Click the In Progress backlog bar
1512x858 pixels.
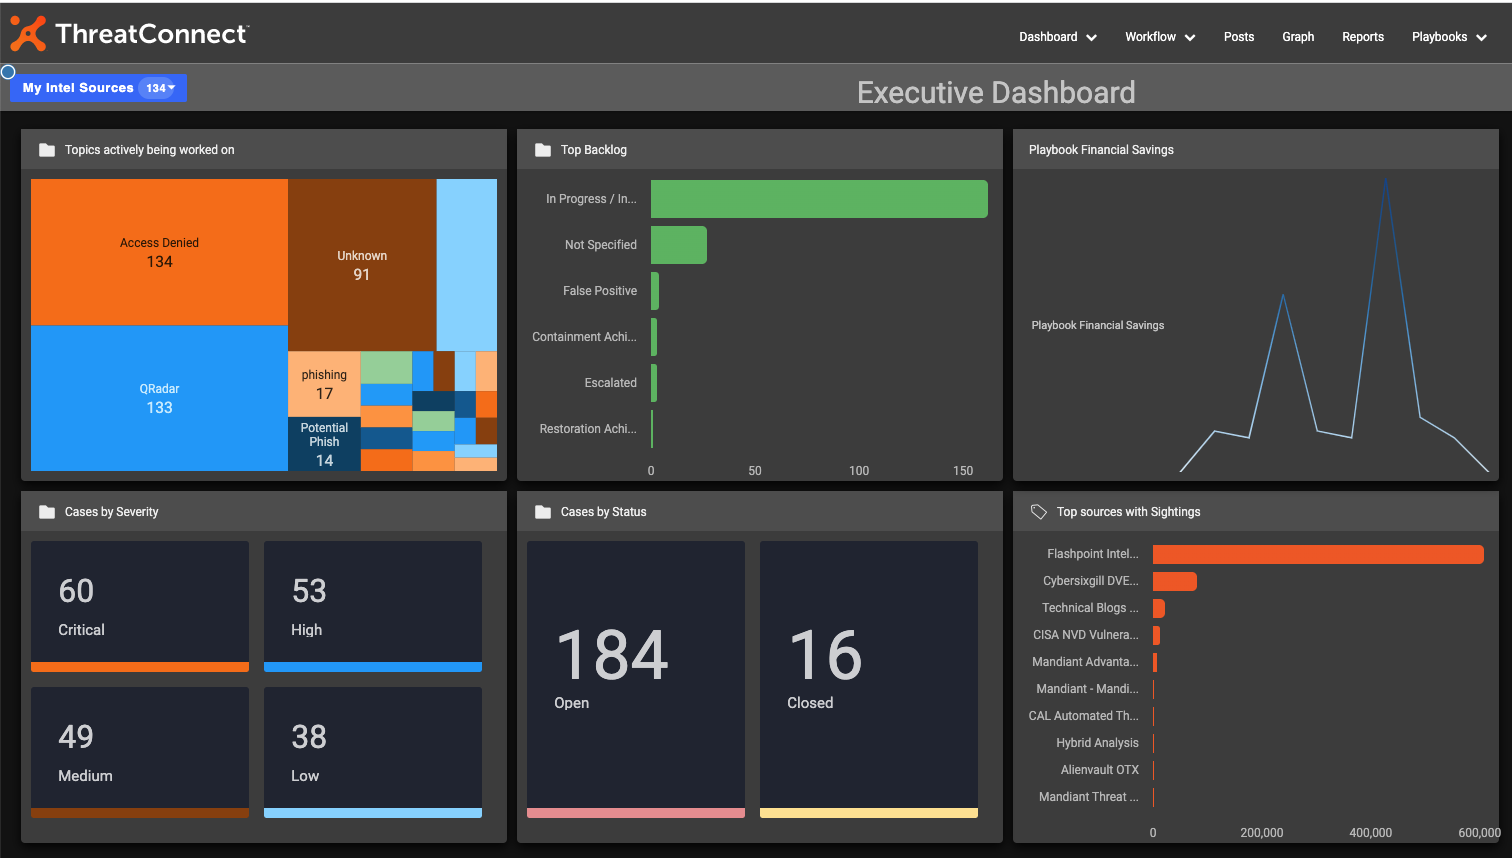(819, 199)
